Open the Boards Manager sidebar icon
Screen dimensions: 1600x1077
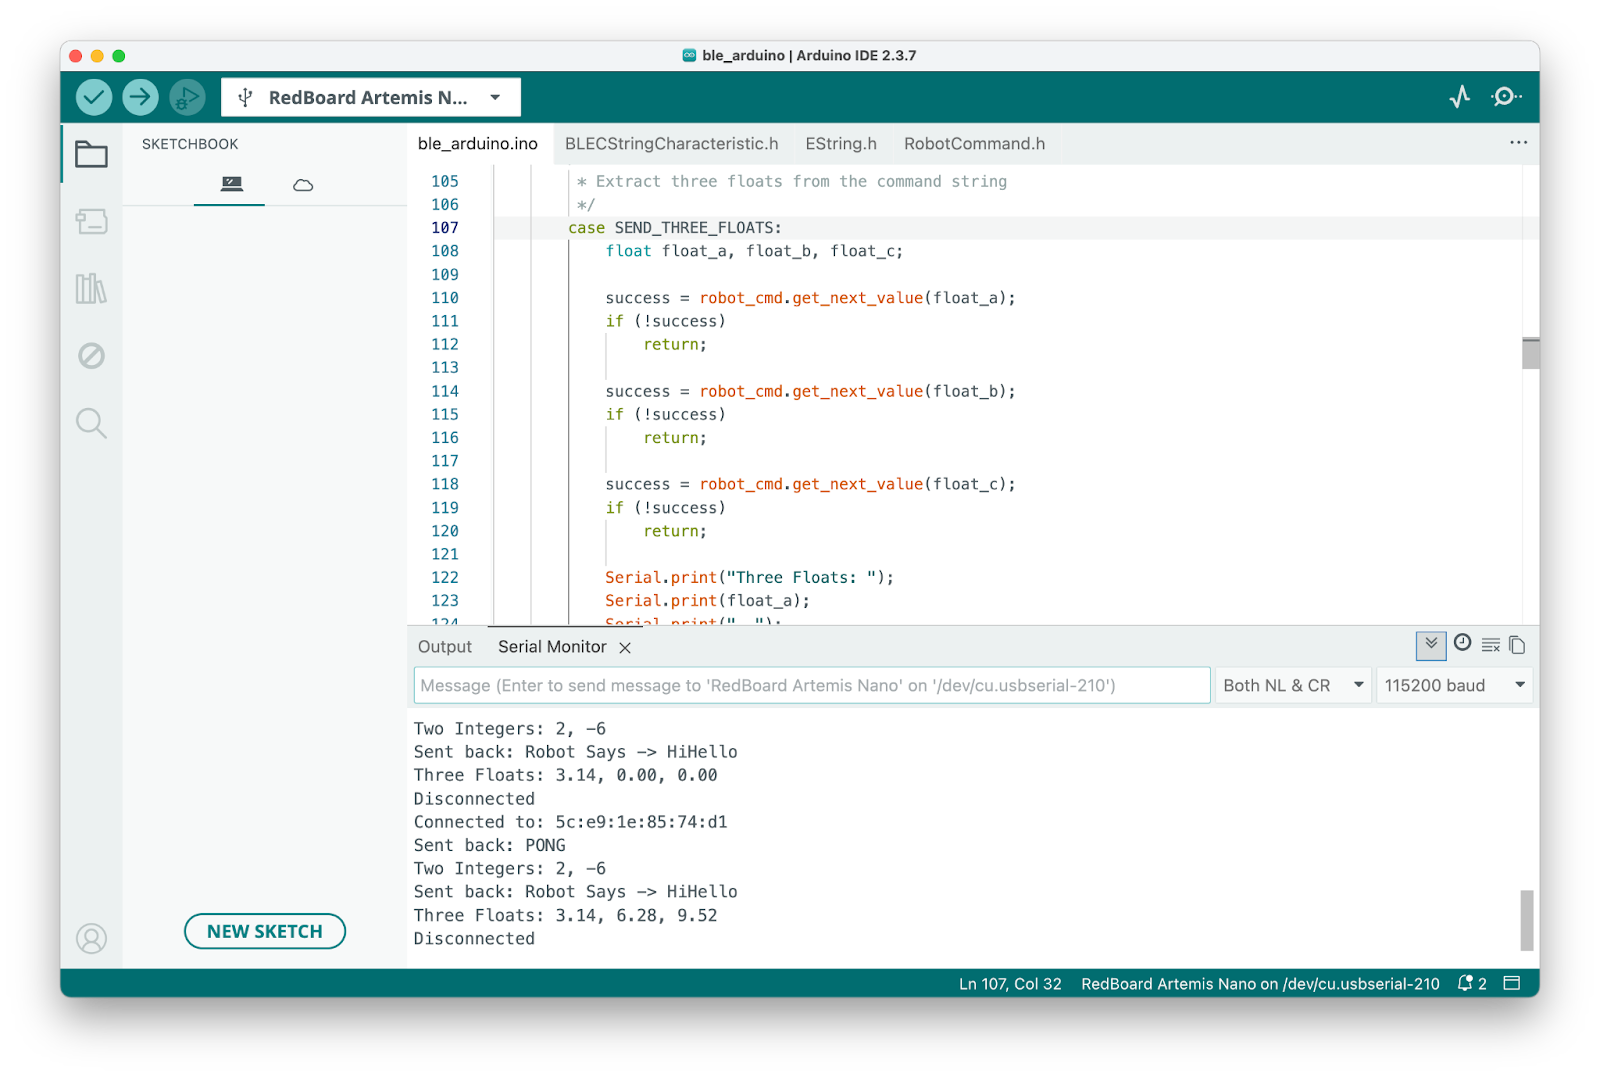coord(91,223)
